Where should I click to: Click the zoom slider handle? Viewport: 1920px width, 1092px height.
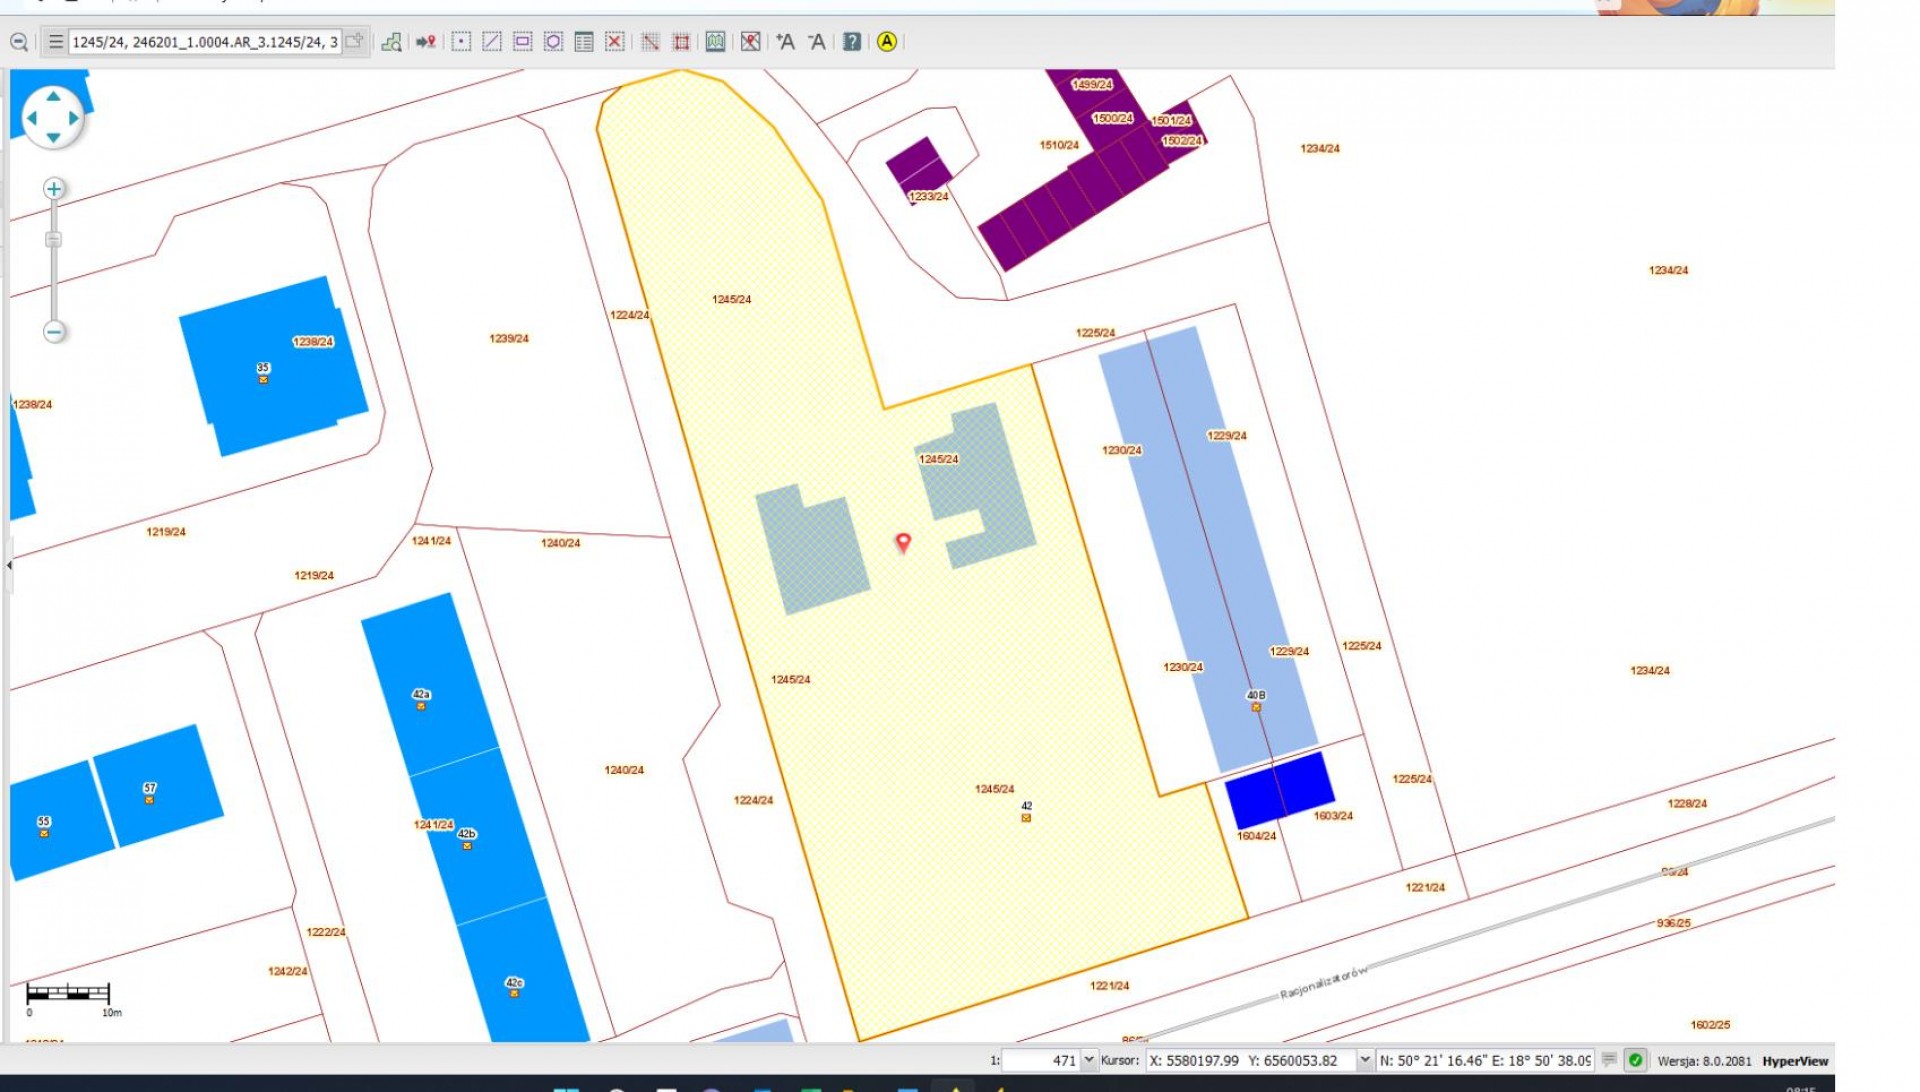pyautogui.click(x=54, y=240)
